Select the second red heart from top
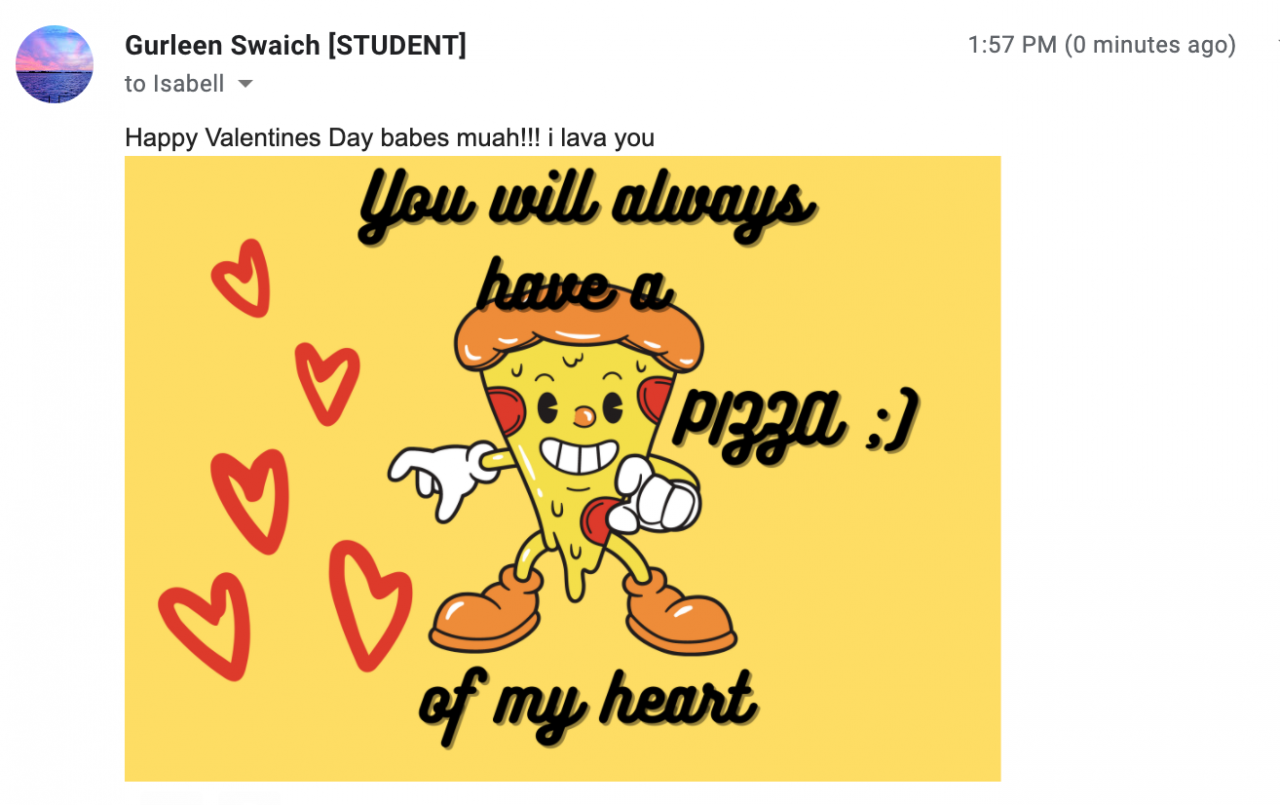Image resolution: width=1280 pixels, height=805 pixels. coord(327,382)
